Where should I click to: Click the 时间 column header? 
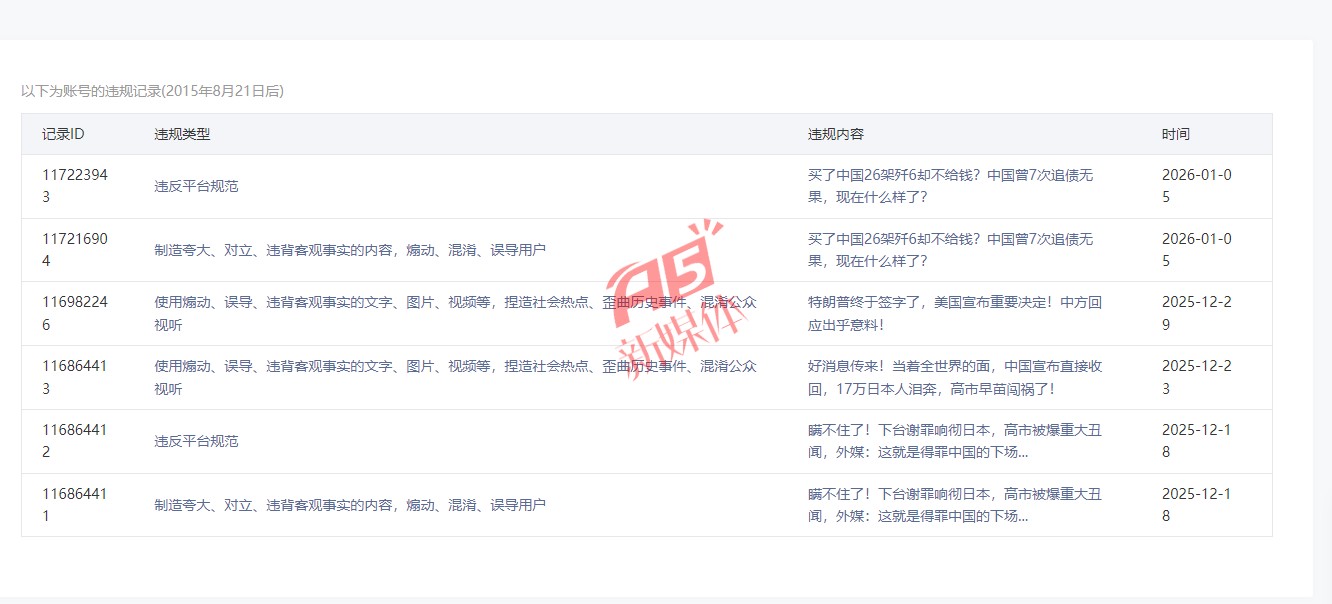(x=1176, y=134)
